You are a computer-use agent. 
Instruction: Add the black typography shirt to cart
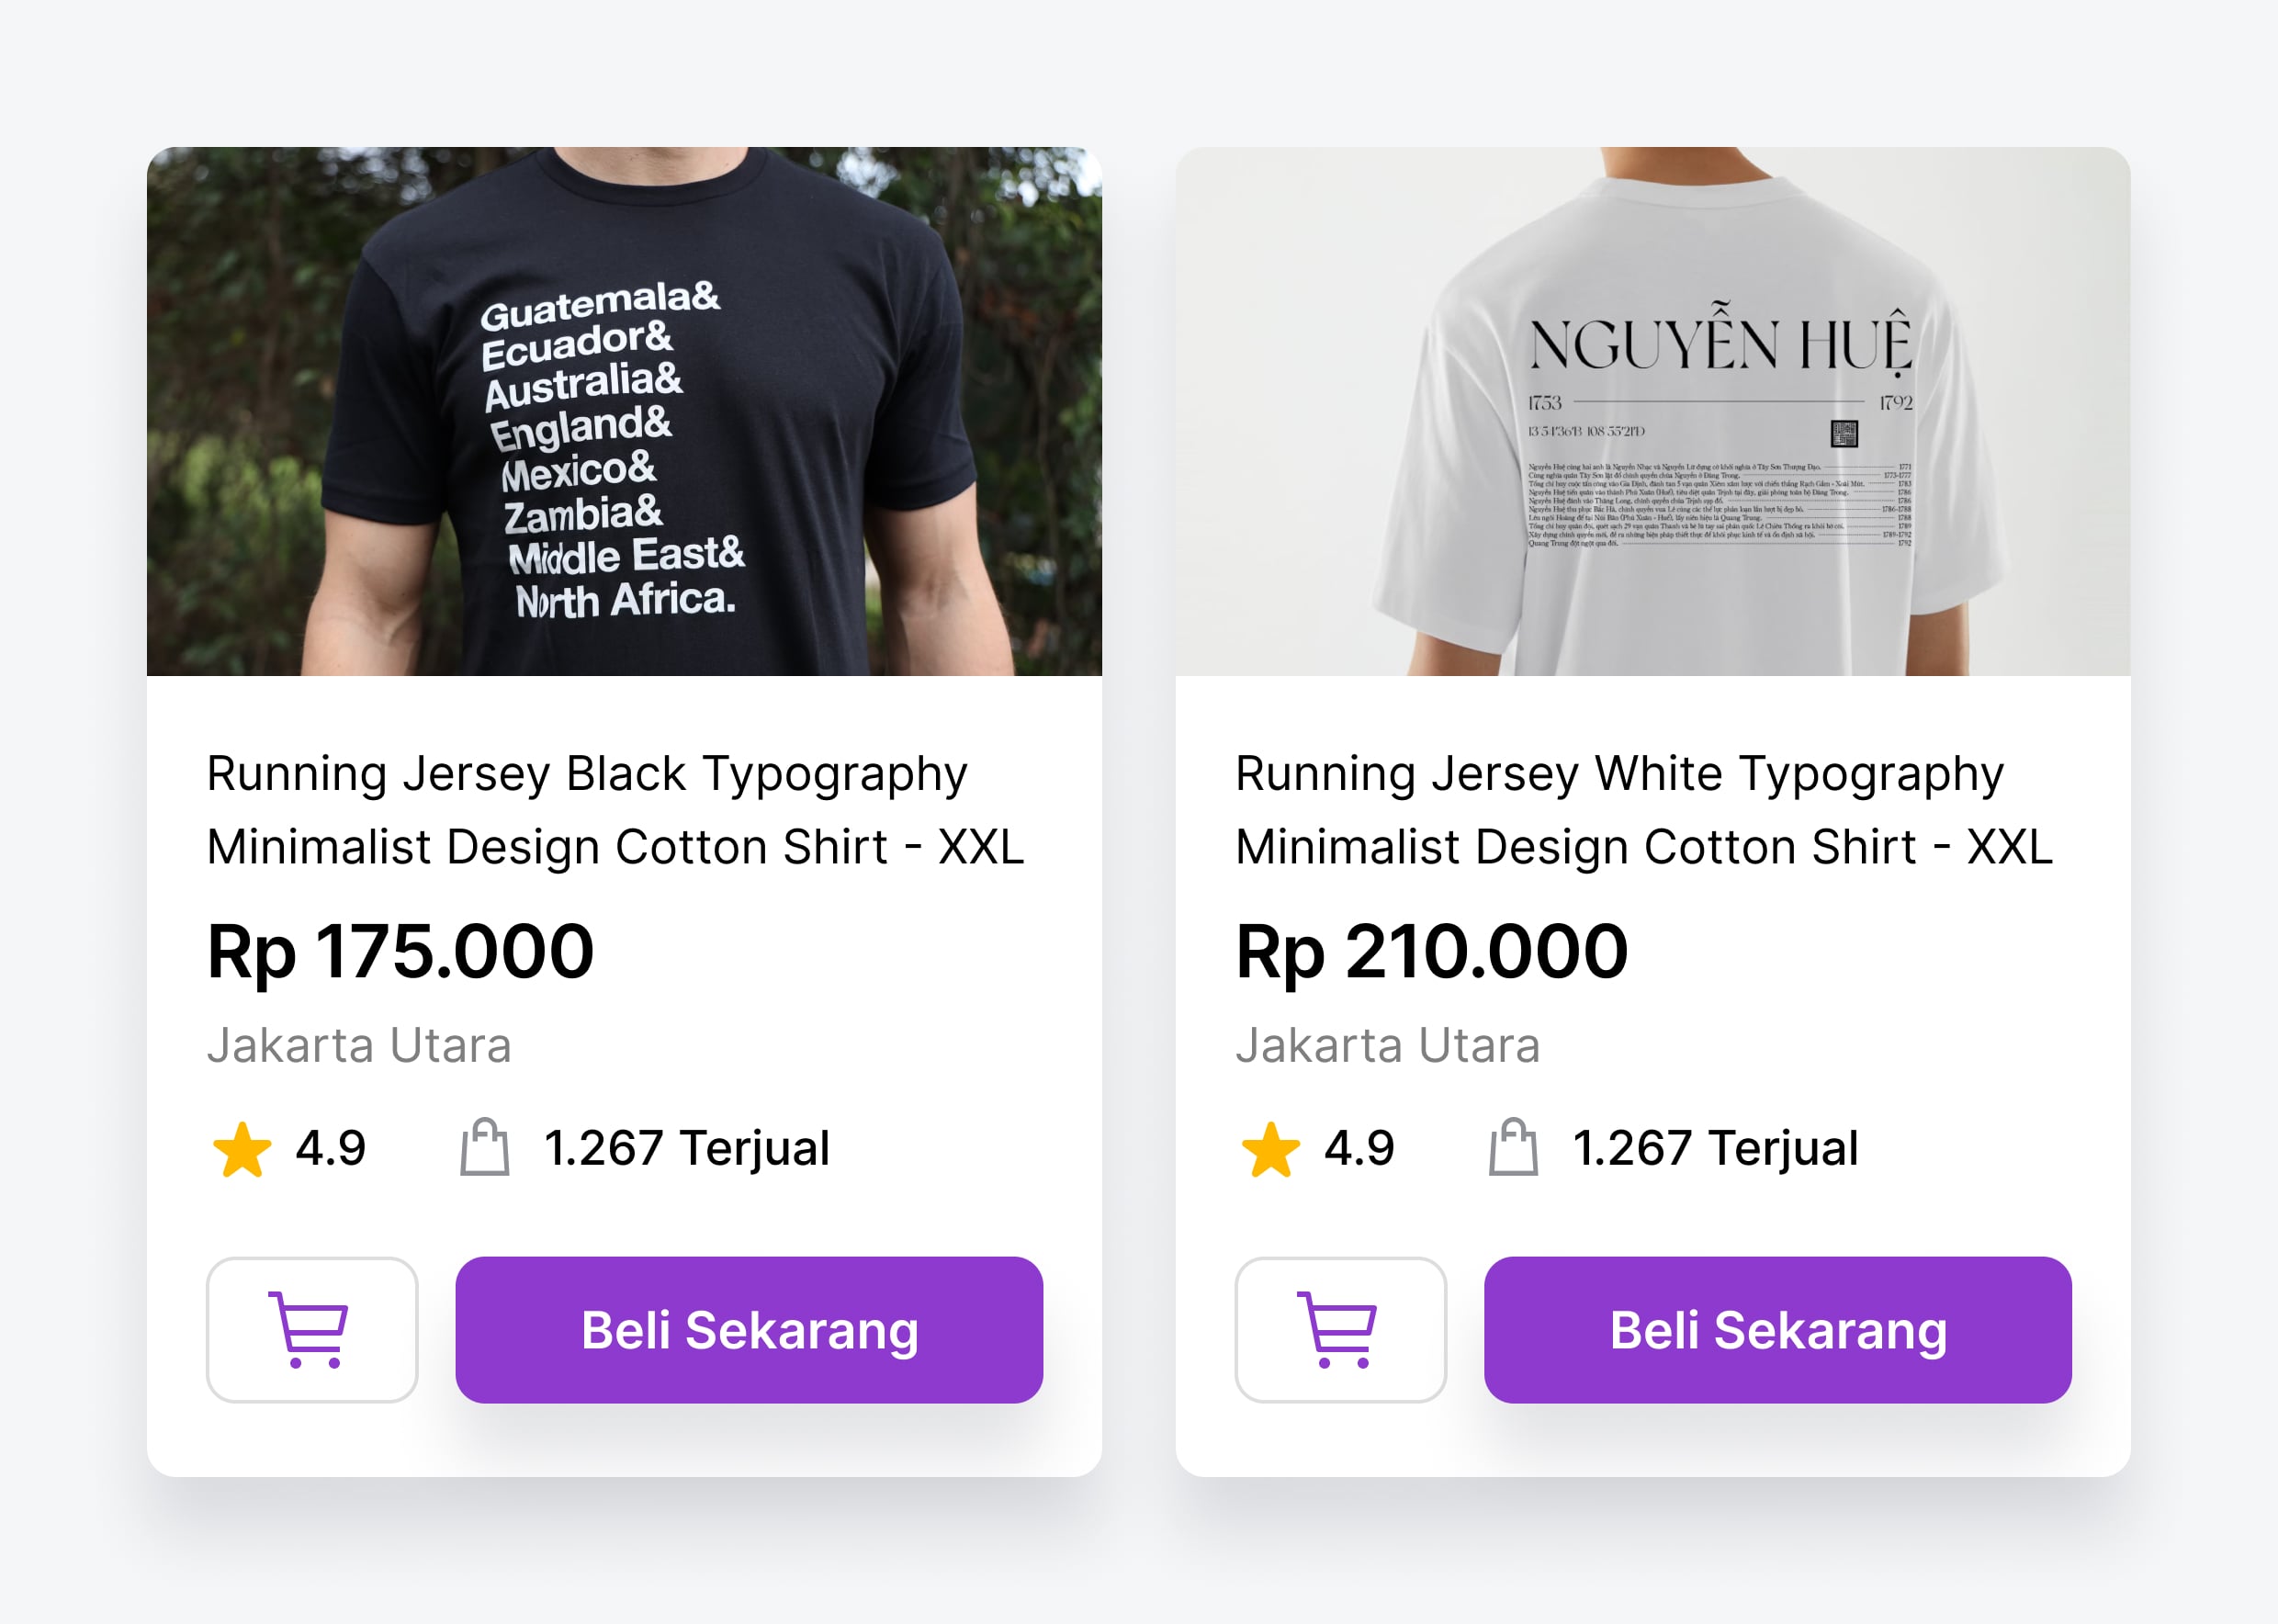[311, 1329]
